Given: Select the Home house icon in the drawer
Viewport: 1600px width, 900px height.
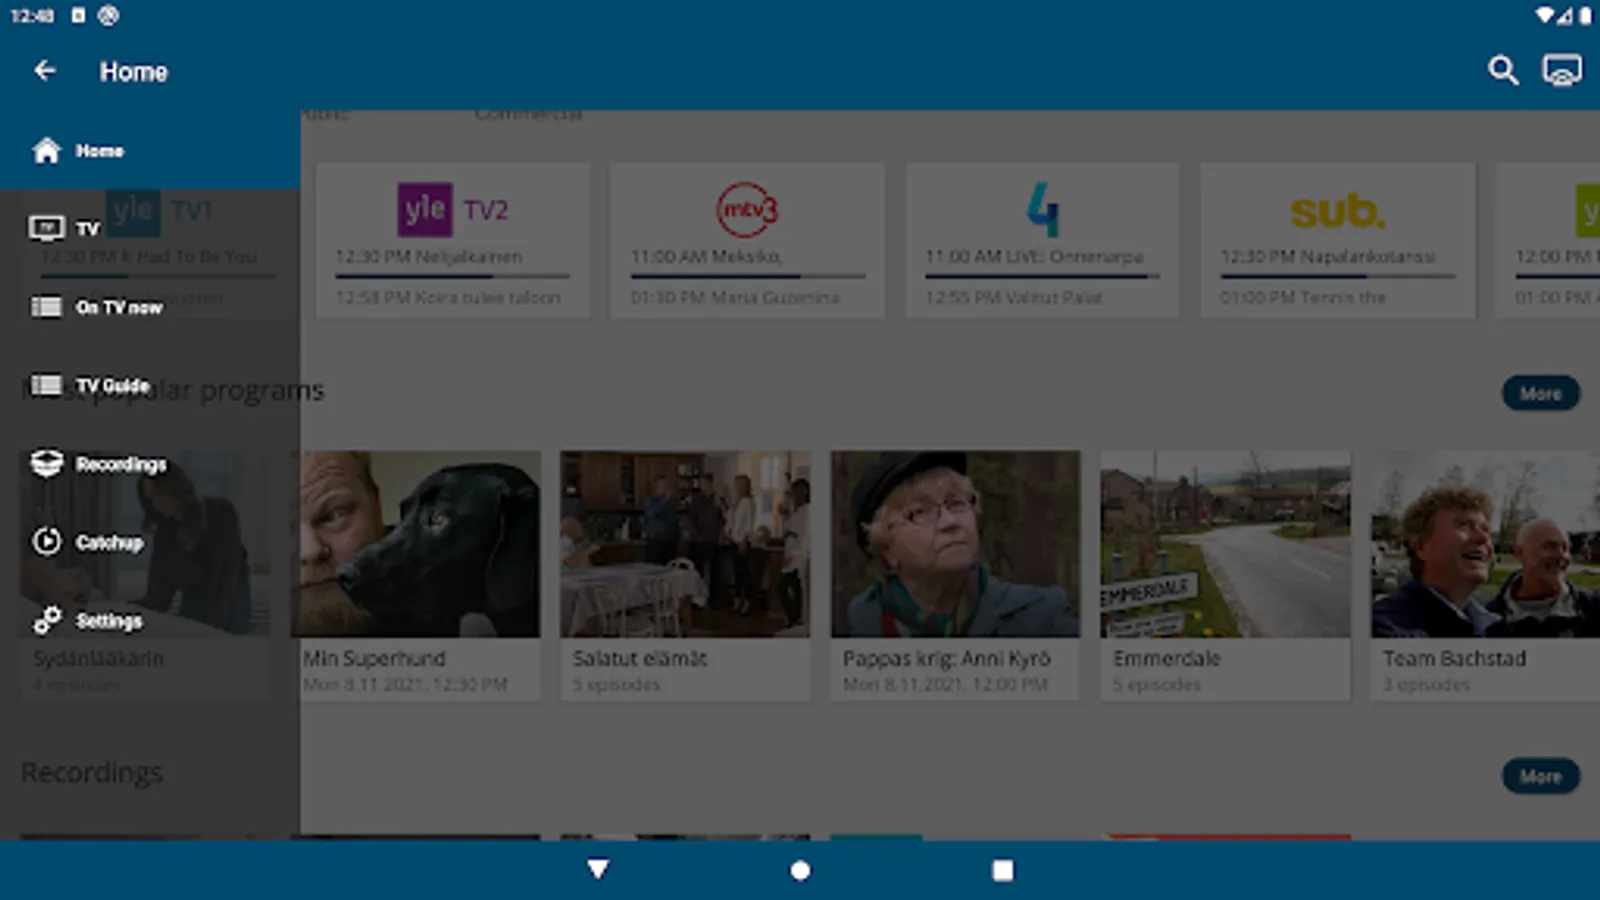Looking at the screenshot, I should coord(46,150).
